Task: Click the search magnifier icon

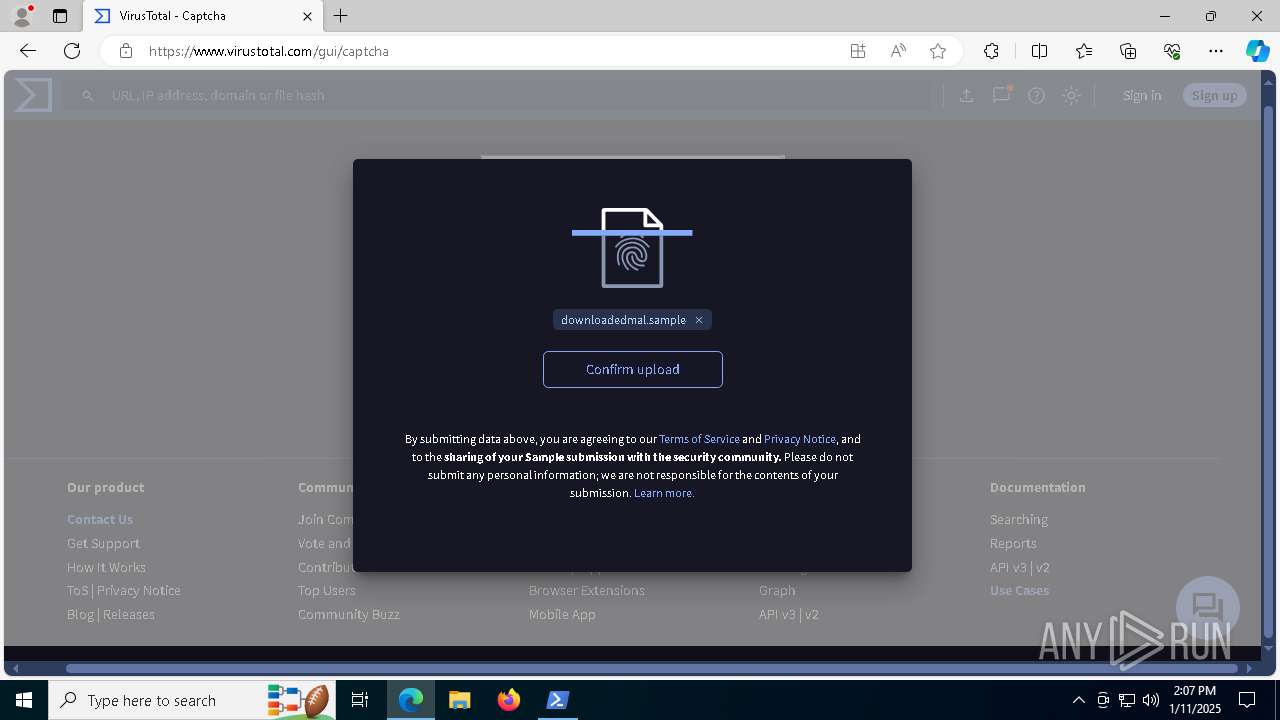Action: 88,96
